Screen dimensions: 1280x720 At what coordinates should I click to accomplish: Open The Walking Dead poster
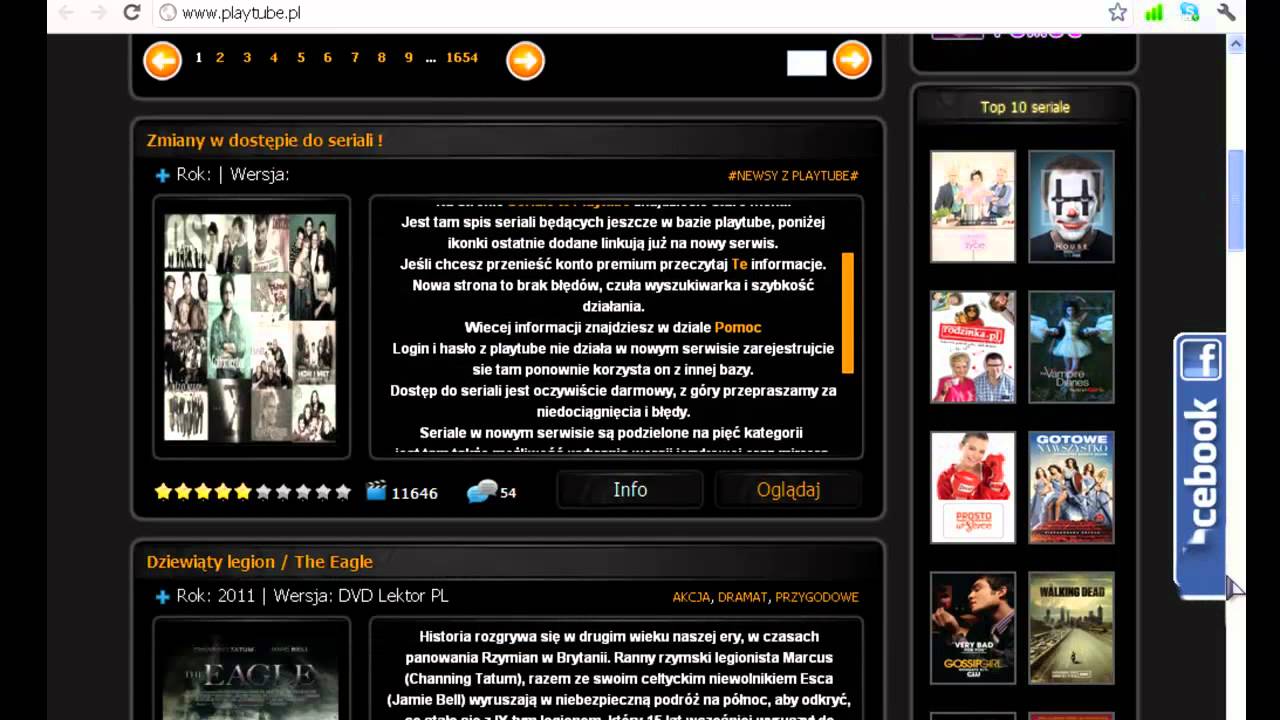point(1071,628)
